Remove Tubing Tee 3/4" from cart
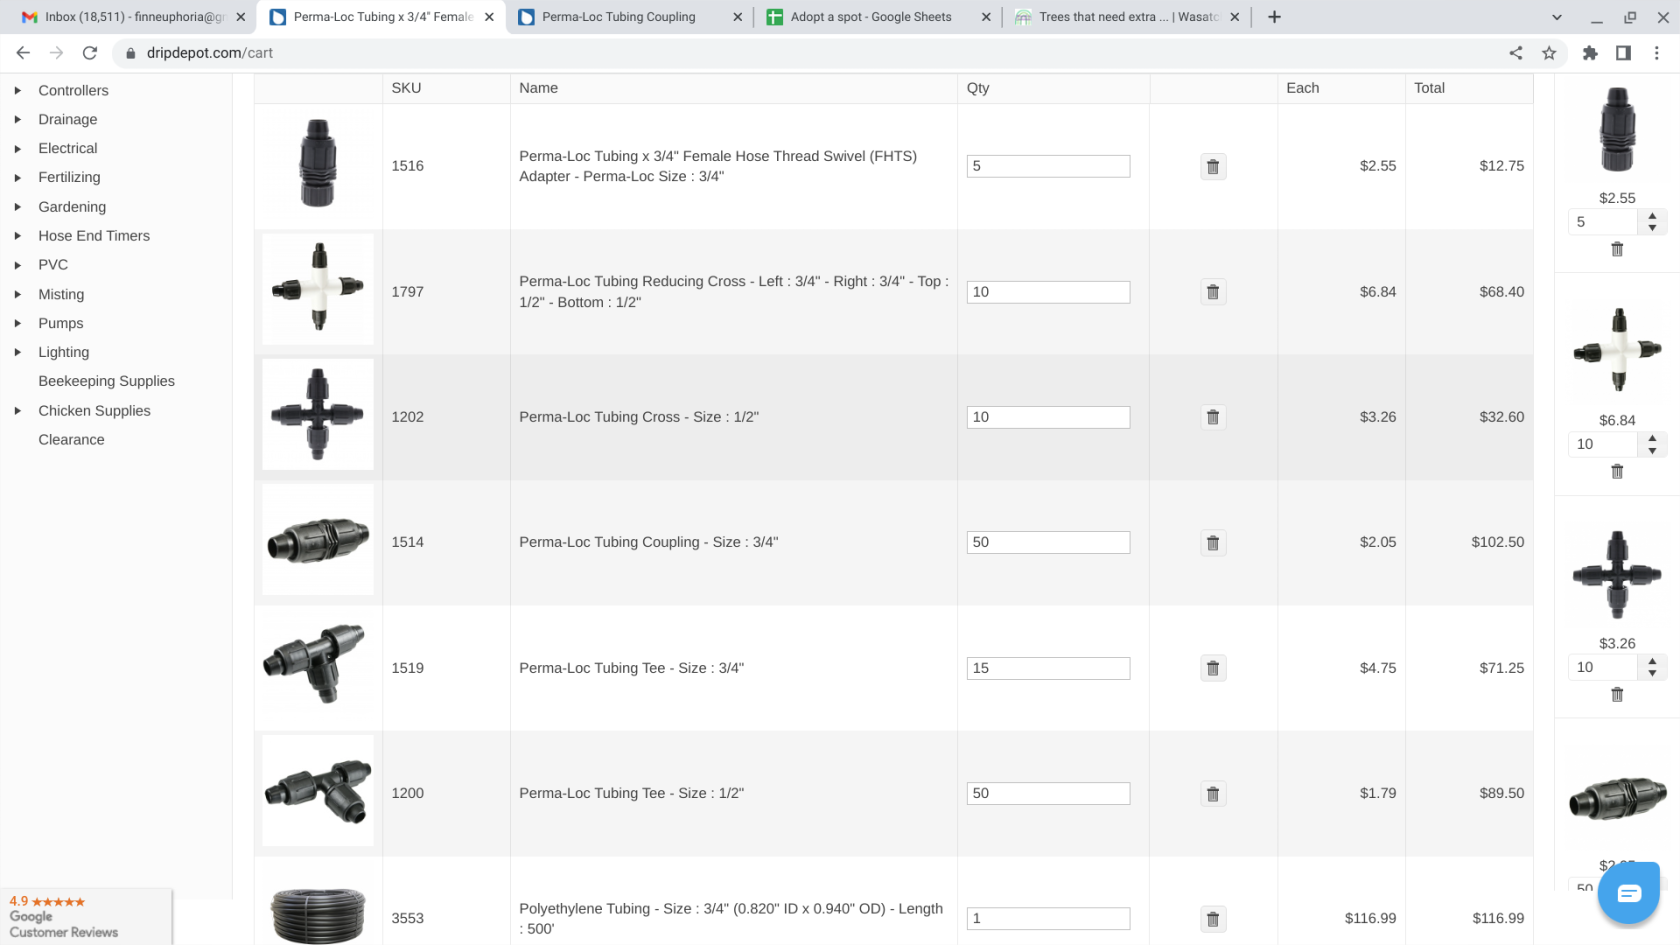This screenshot has height=945, width=1680. tap(1212, 668)
